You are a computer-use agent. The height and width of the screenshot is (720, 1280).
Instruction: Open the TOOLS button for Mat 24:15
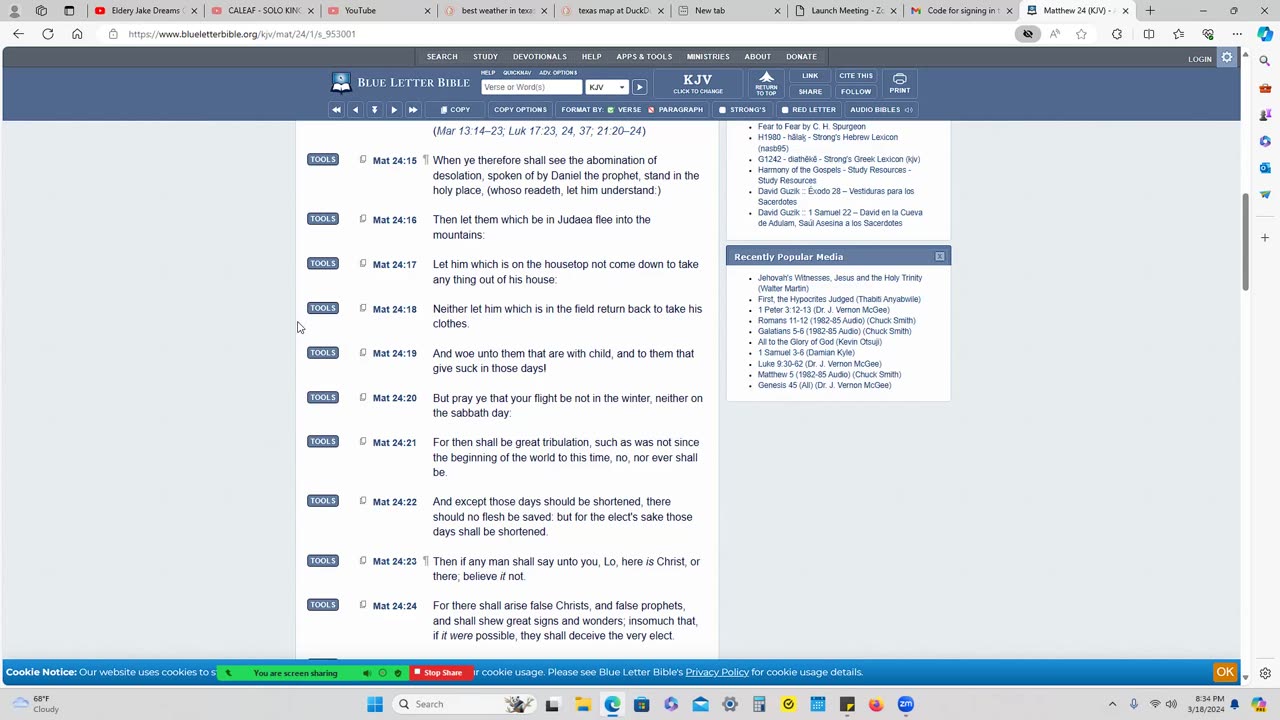pos(323,159)
